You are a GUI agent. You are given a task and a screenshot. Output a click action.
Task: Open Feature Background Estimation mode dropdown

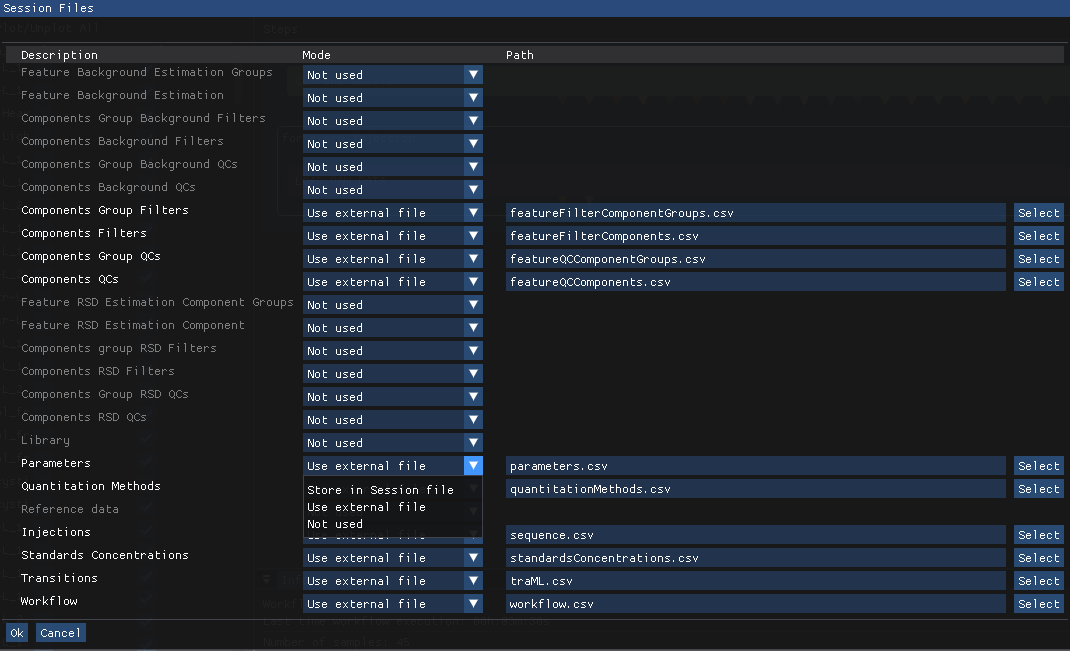pyautogui.click(x=392, y=98)
